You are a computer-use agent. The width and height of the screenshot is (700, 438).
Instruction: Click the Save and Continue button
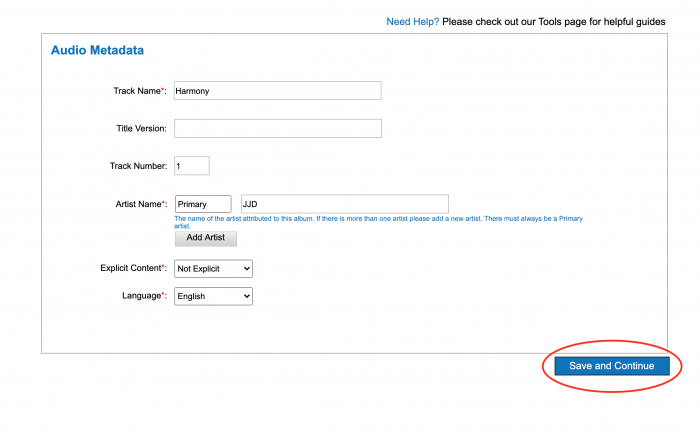[611, 366]
